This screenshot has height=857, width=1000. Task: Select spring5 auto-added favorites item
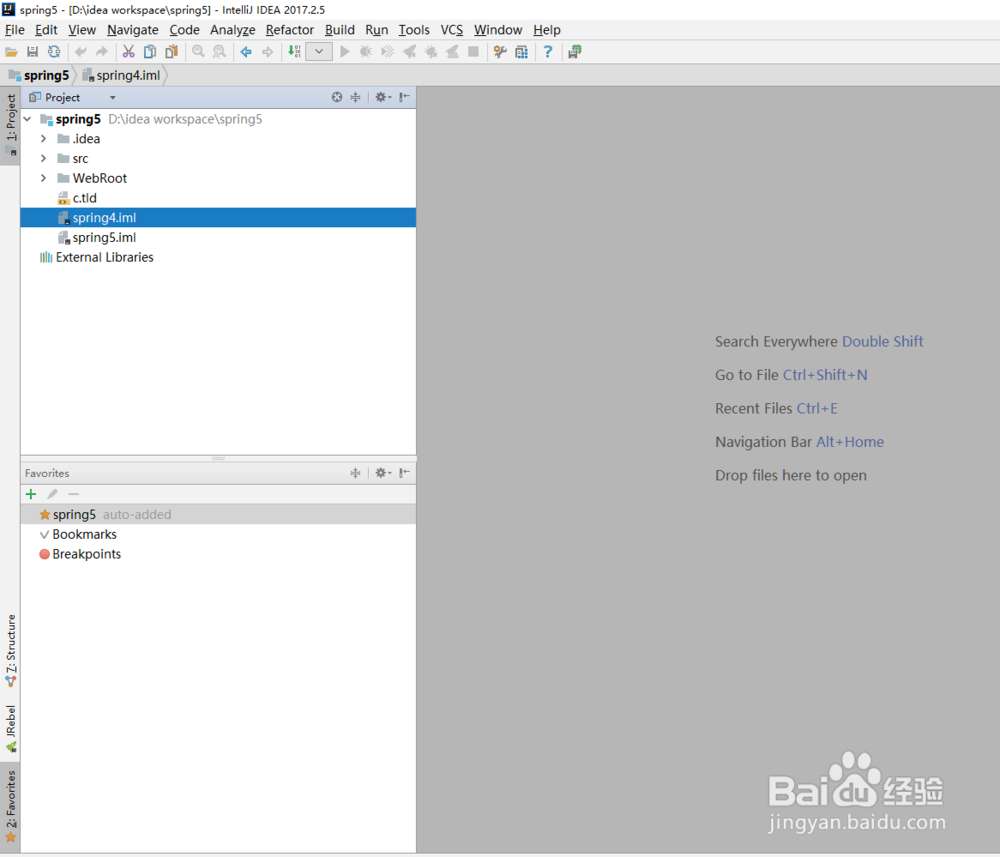coord(218,515)
